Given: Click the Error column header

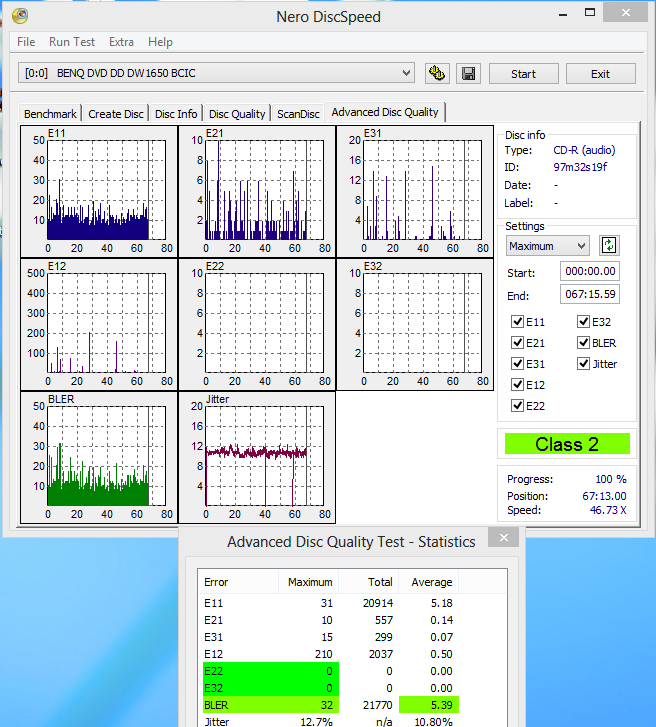Looking at the screenshot, I should point(238,582).
